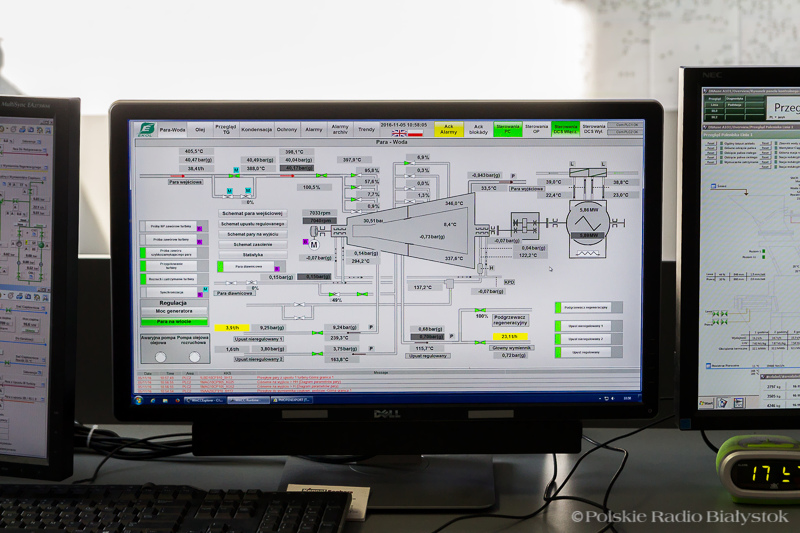Select the Polish flag language icon
The width and height of the screenshot is (800, 533).
(415, 133)
